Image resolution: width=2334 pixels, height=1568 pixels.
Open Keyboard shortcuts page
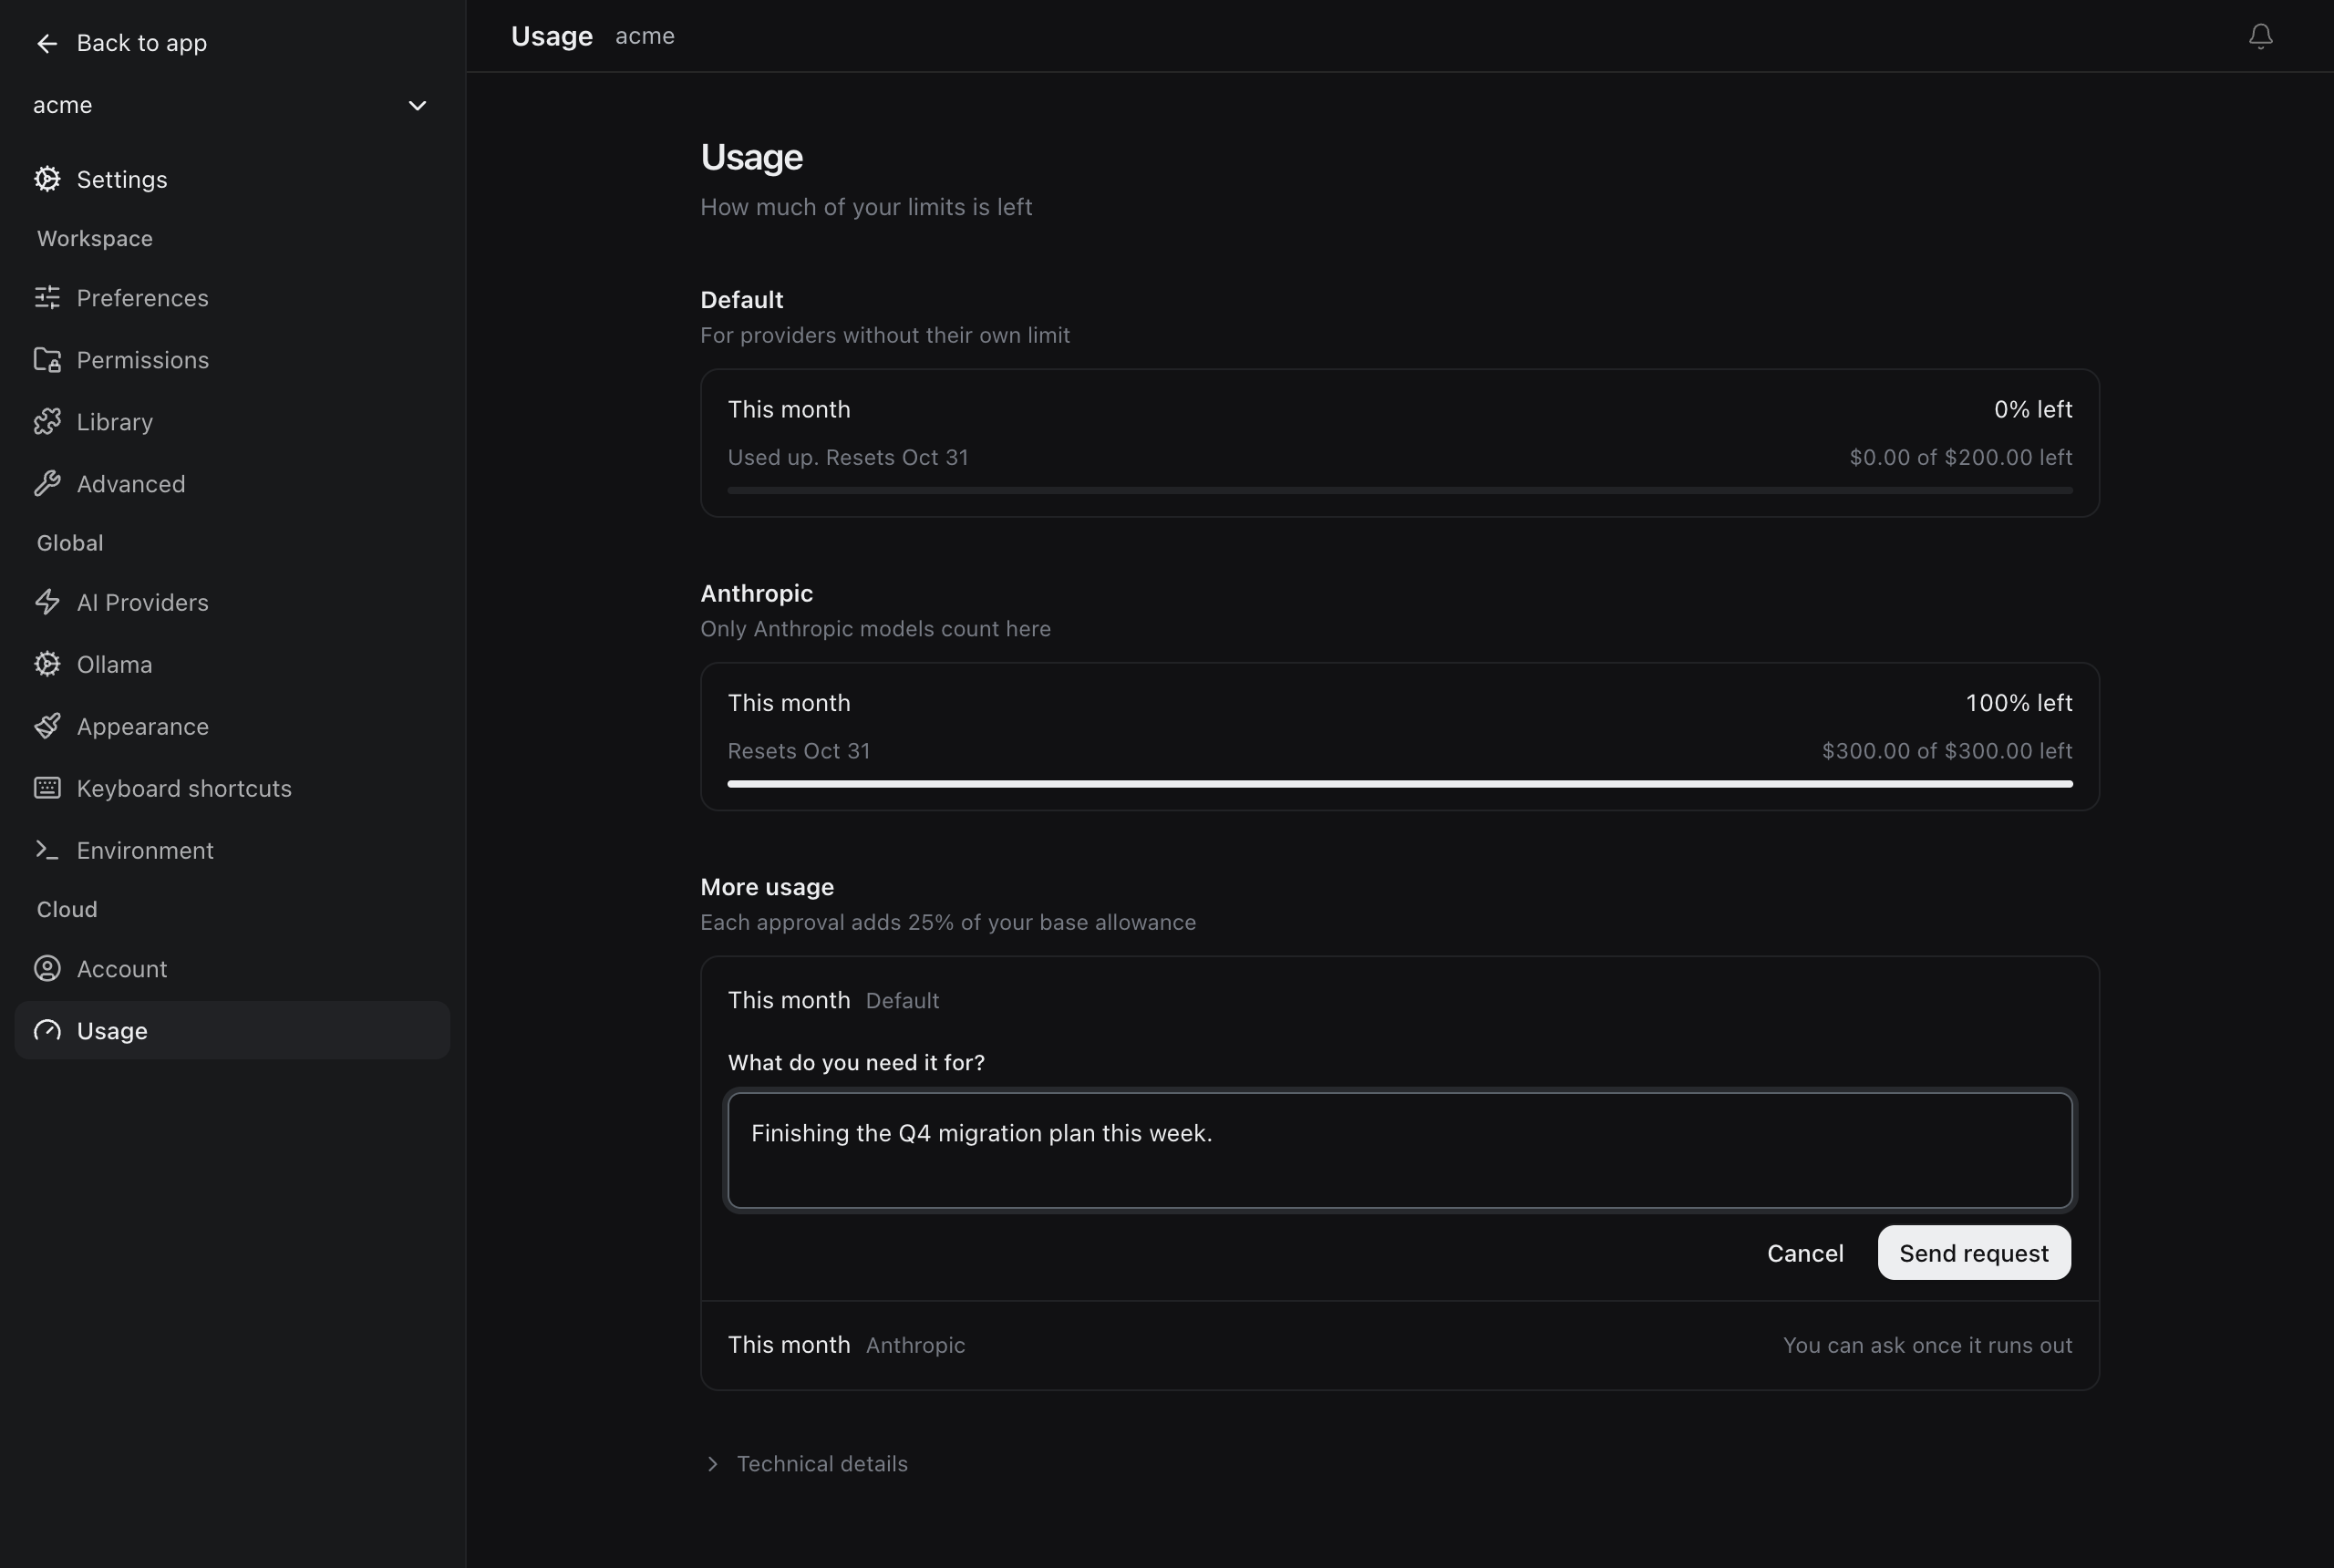[x=232, y=788]
